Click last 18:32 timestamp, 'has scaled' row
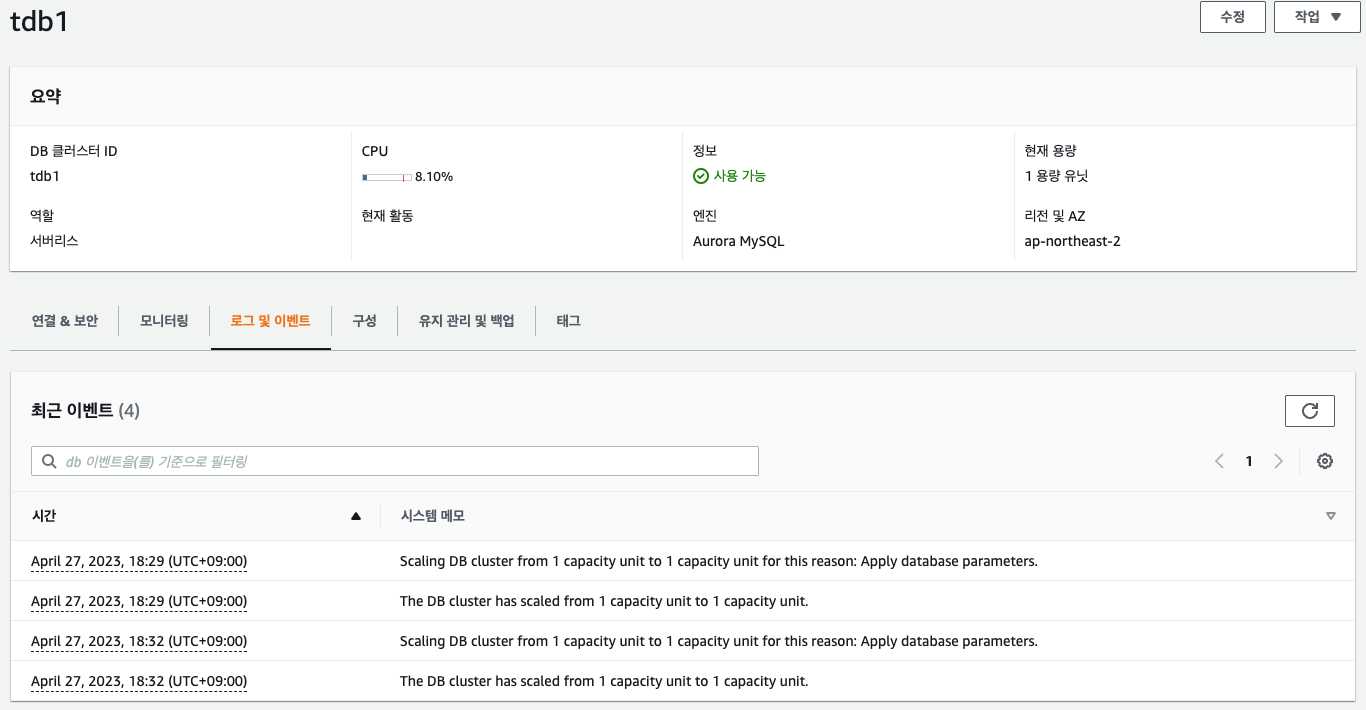1366x710 pixels. point(139,681)
